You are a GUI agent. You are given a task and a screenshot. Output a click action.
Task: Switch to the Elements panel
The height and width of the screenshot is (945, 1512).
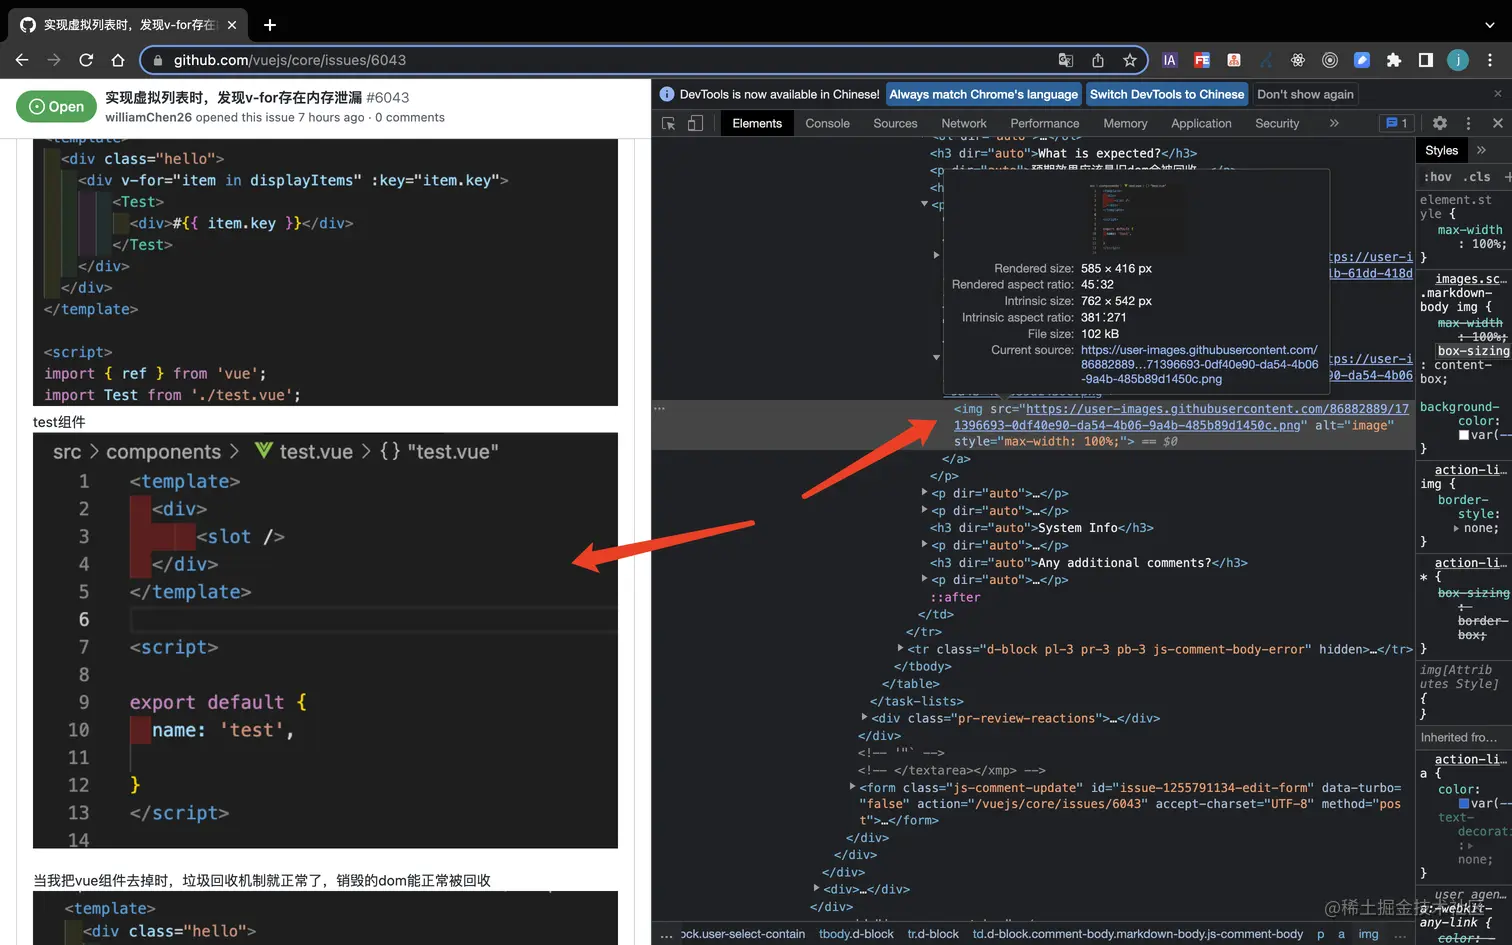tap(757, 123)
